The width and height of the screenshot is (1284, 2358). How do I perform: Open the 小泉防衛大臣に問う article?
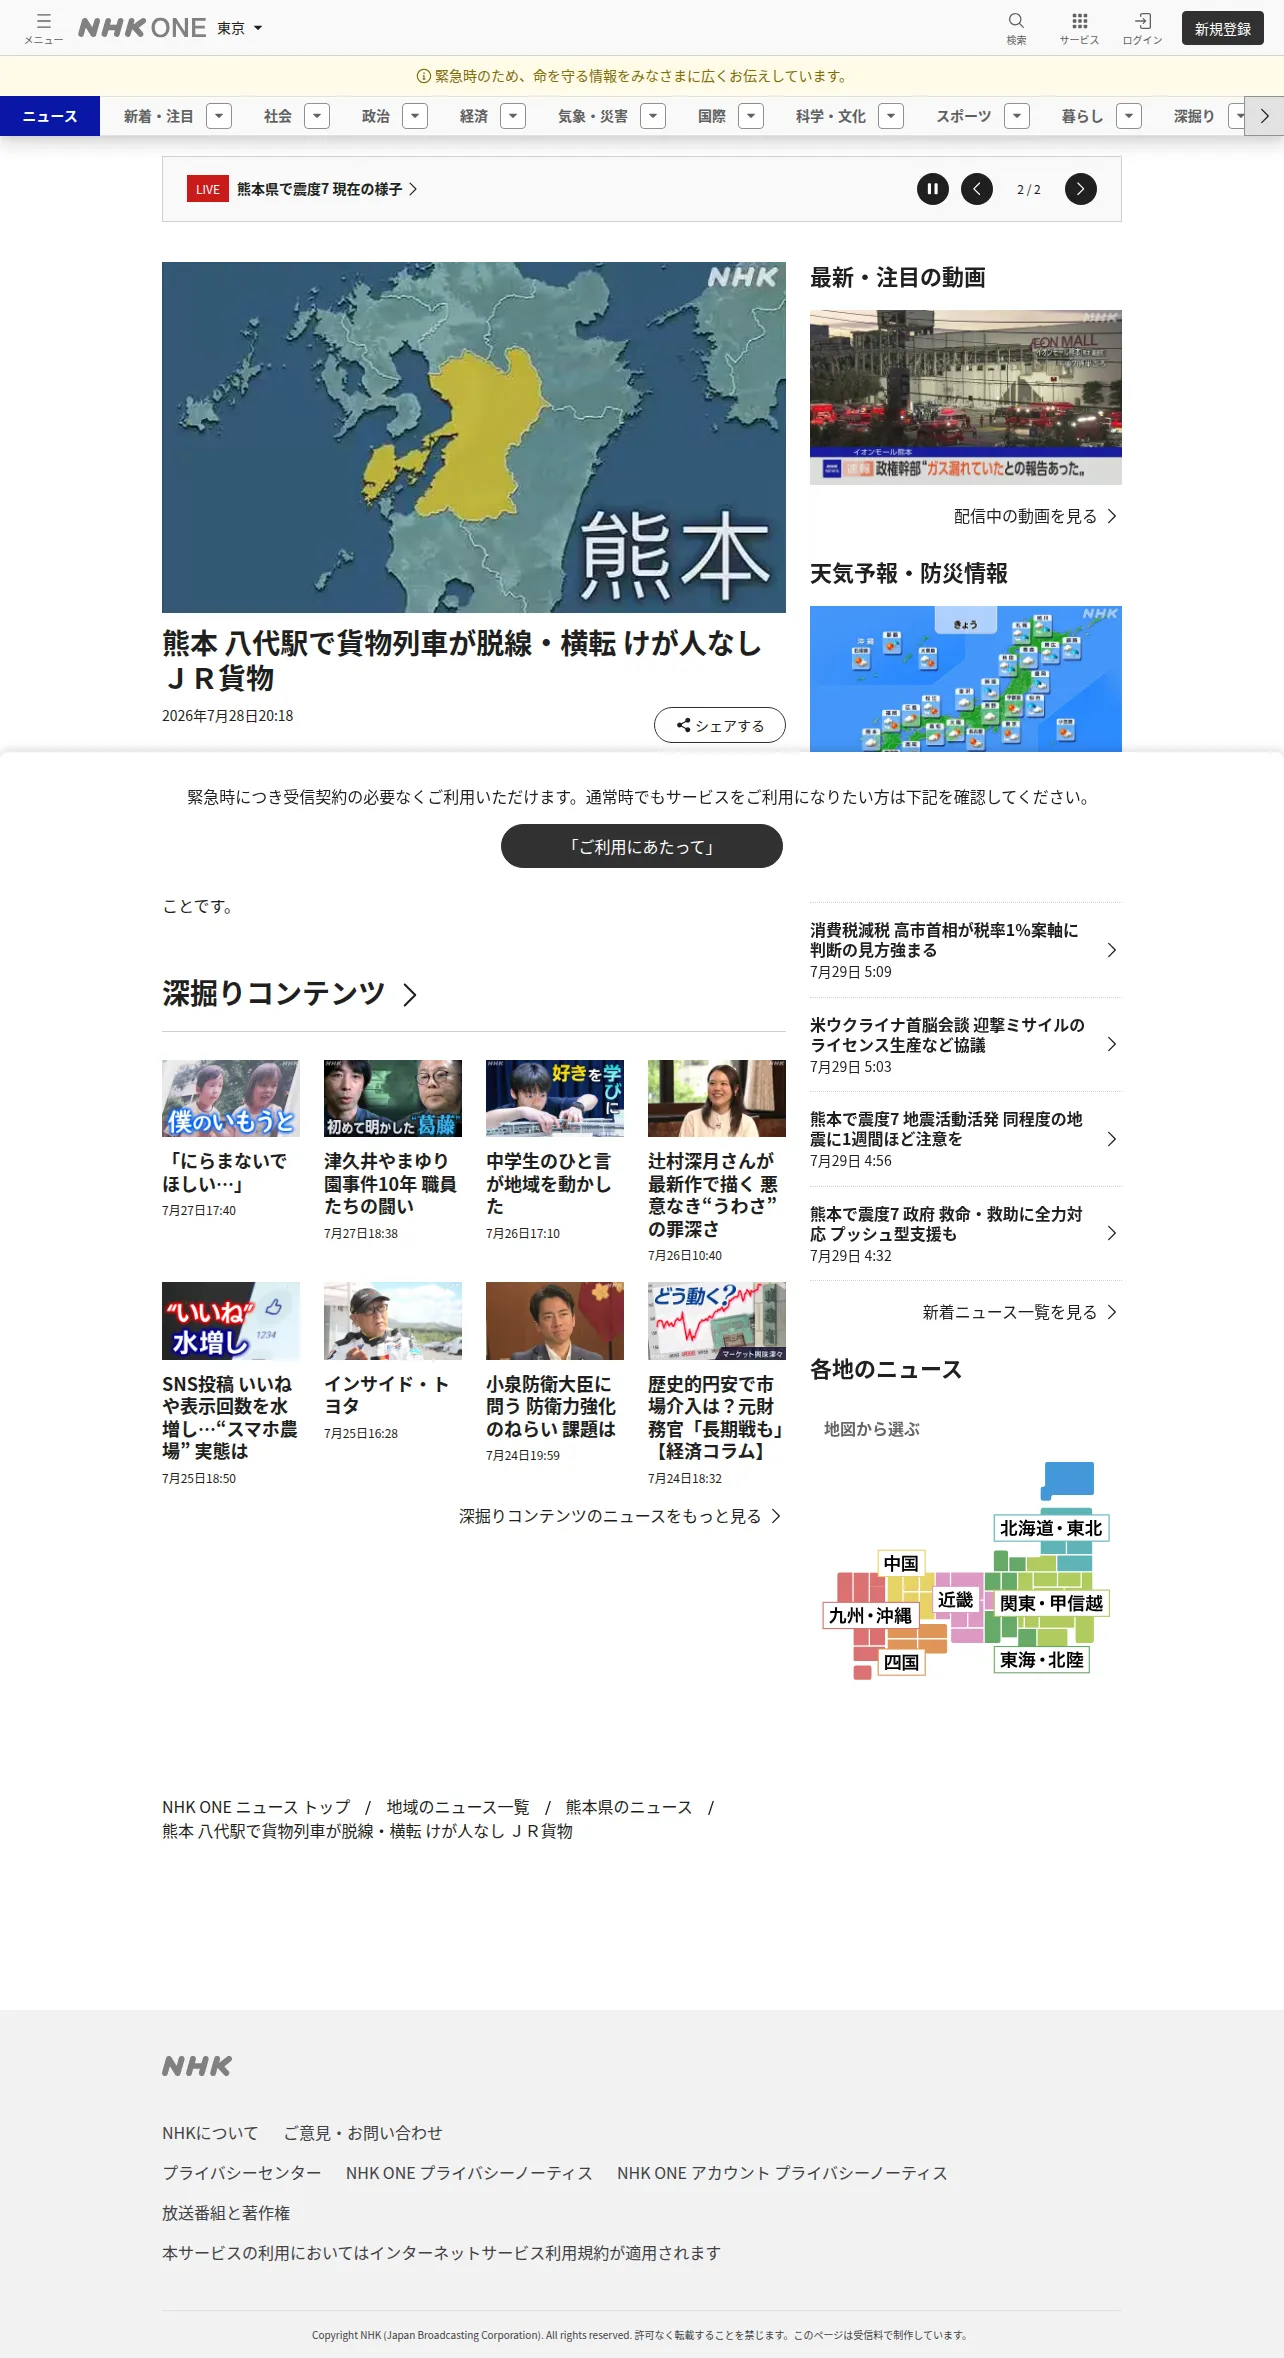(x=555, y=1372)
